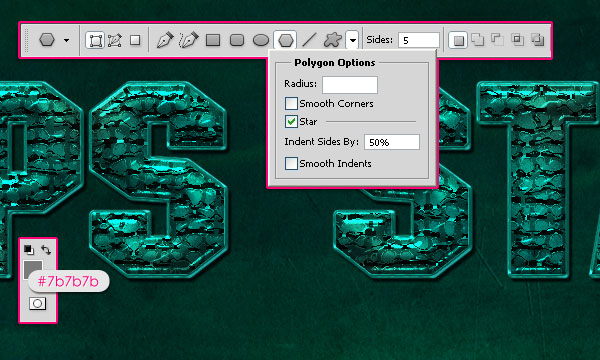600x360 pixels.
Task: Click the Sides input field
Action: (x=419, y=40)
